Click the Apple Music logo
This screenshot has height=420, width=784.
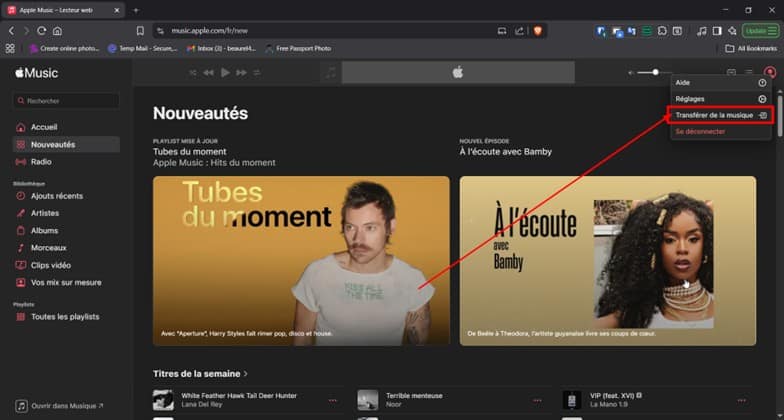tap(36, 73)
